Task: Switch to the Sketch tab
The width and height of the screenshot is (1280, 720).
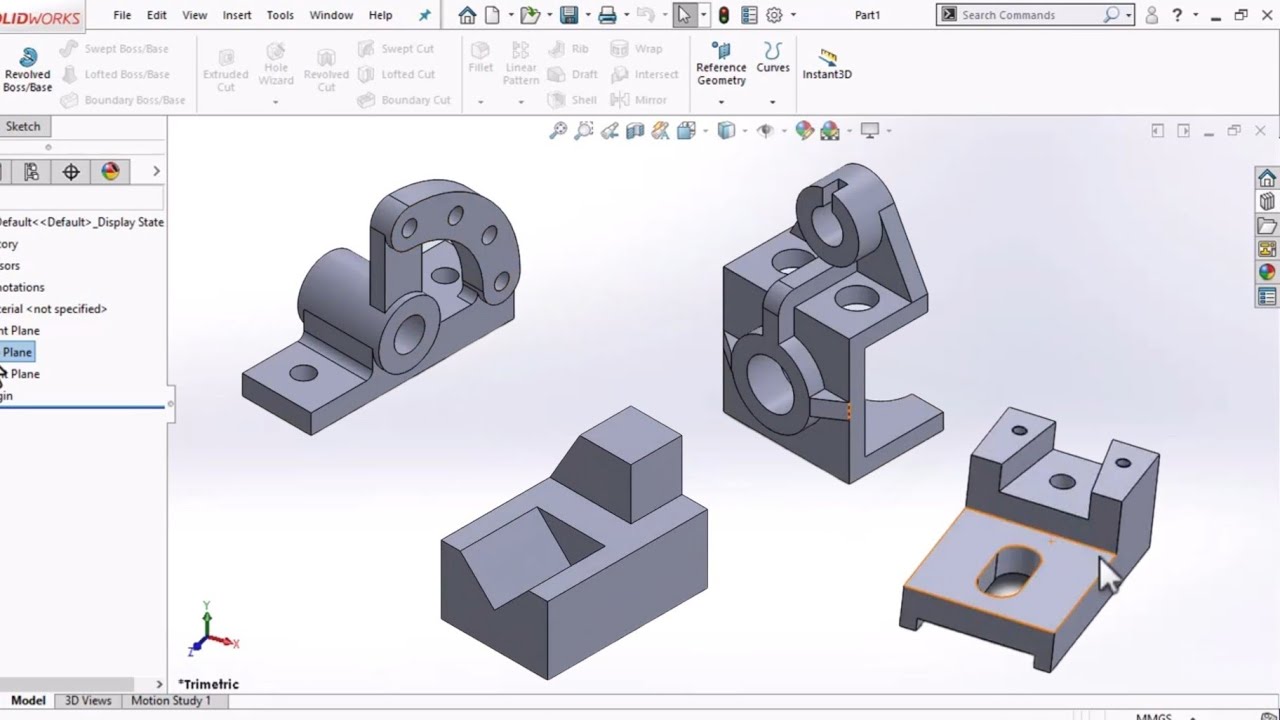Action: (x=23, y=126)
